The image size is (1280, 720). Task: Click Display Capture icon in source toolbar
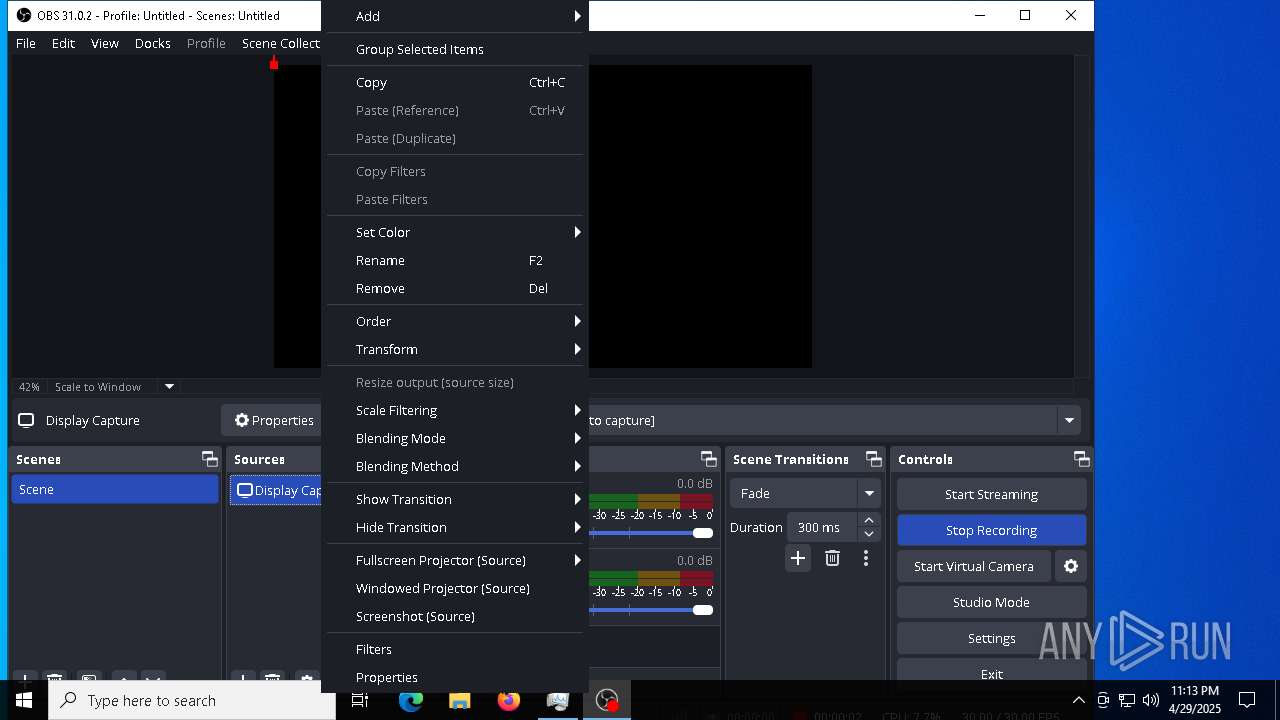coord(27,420)
